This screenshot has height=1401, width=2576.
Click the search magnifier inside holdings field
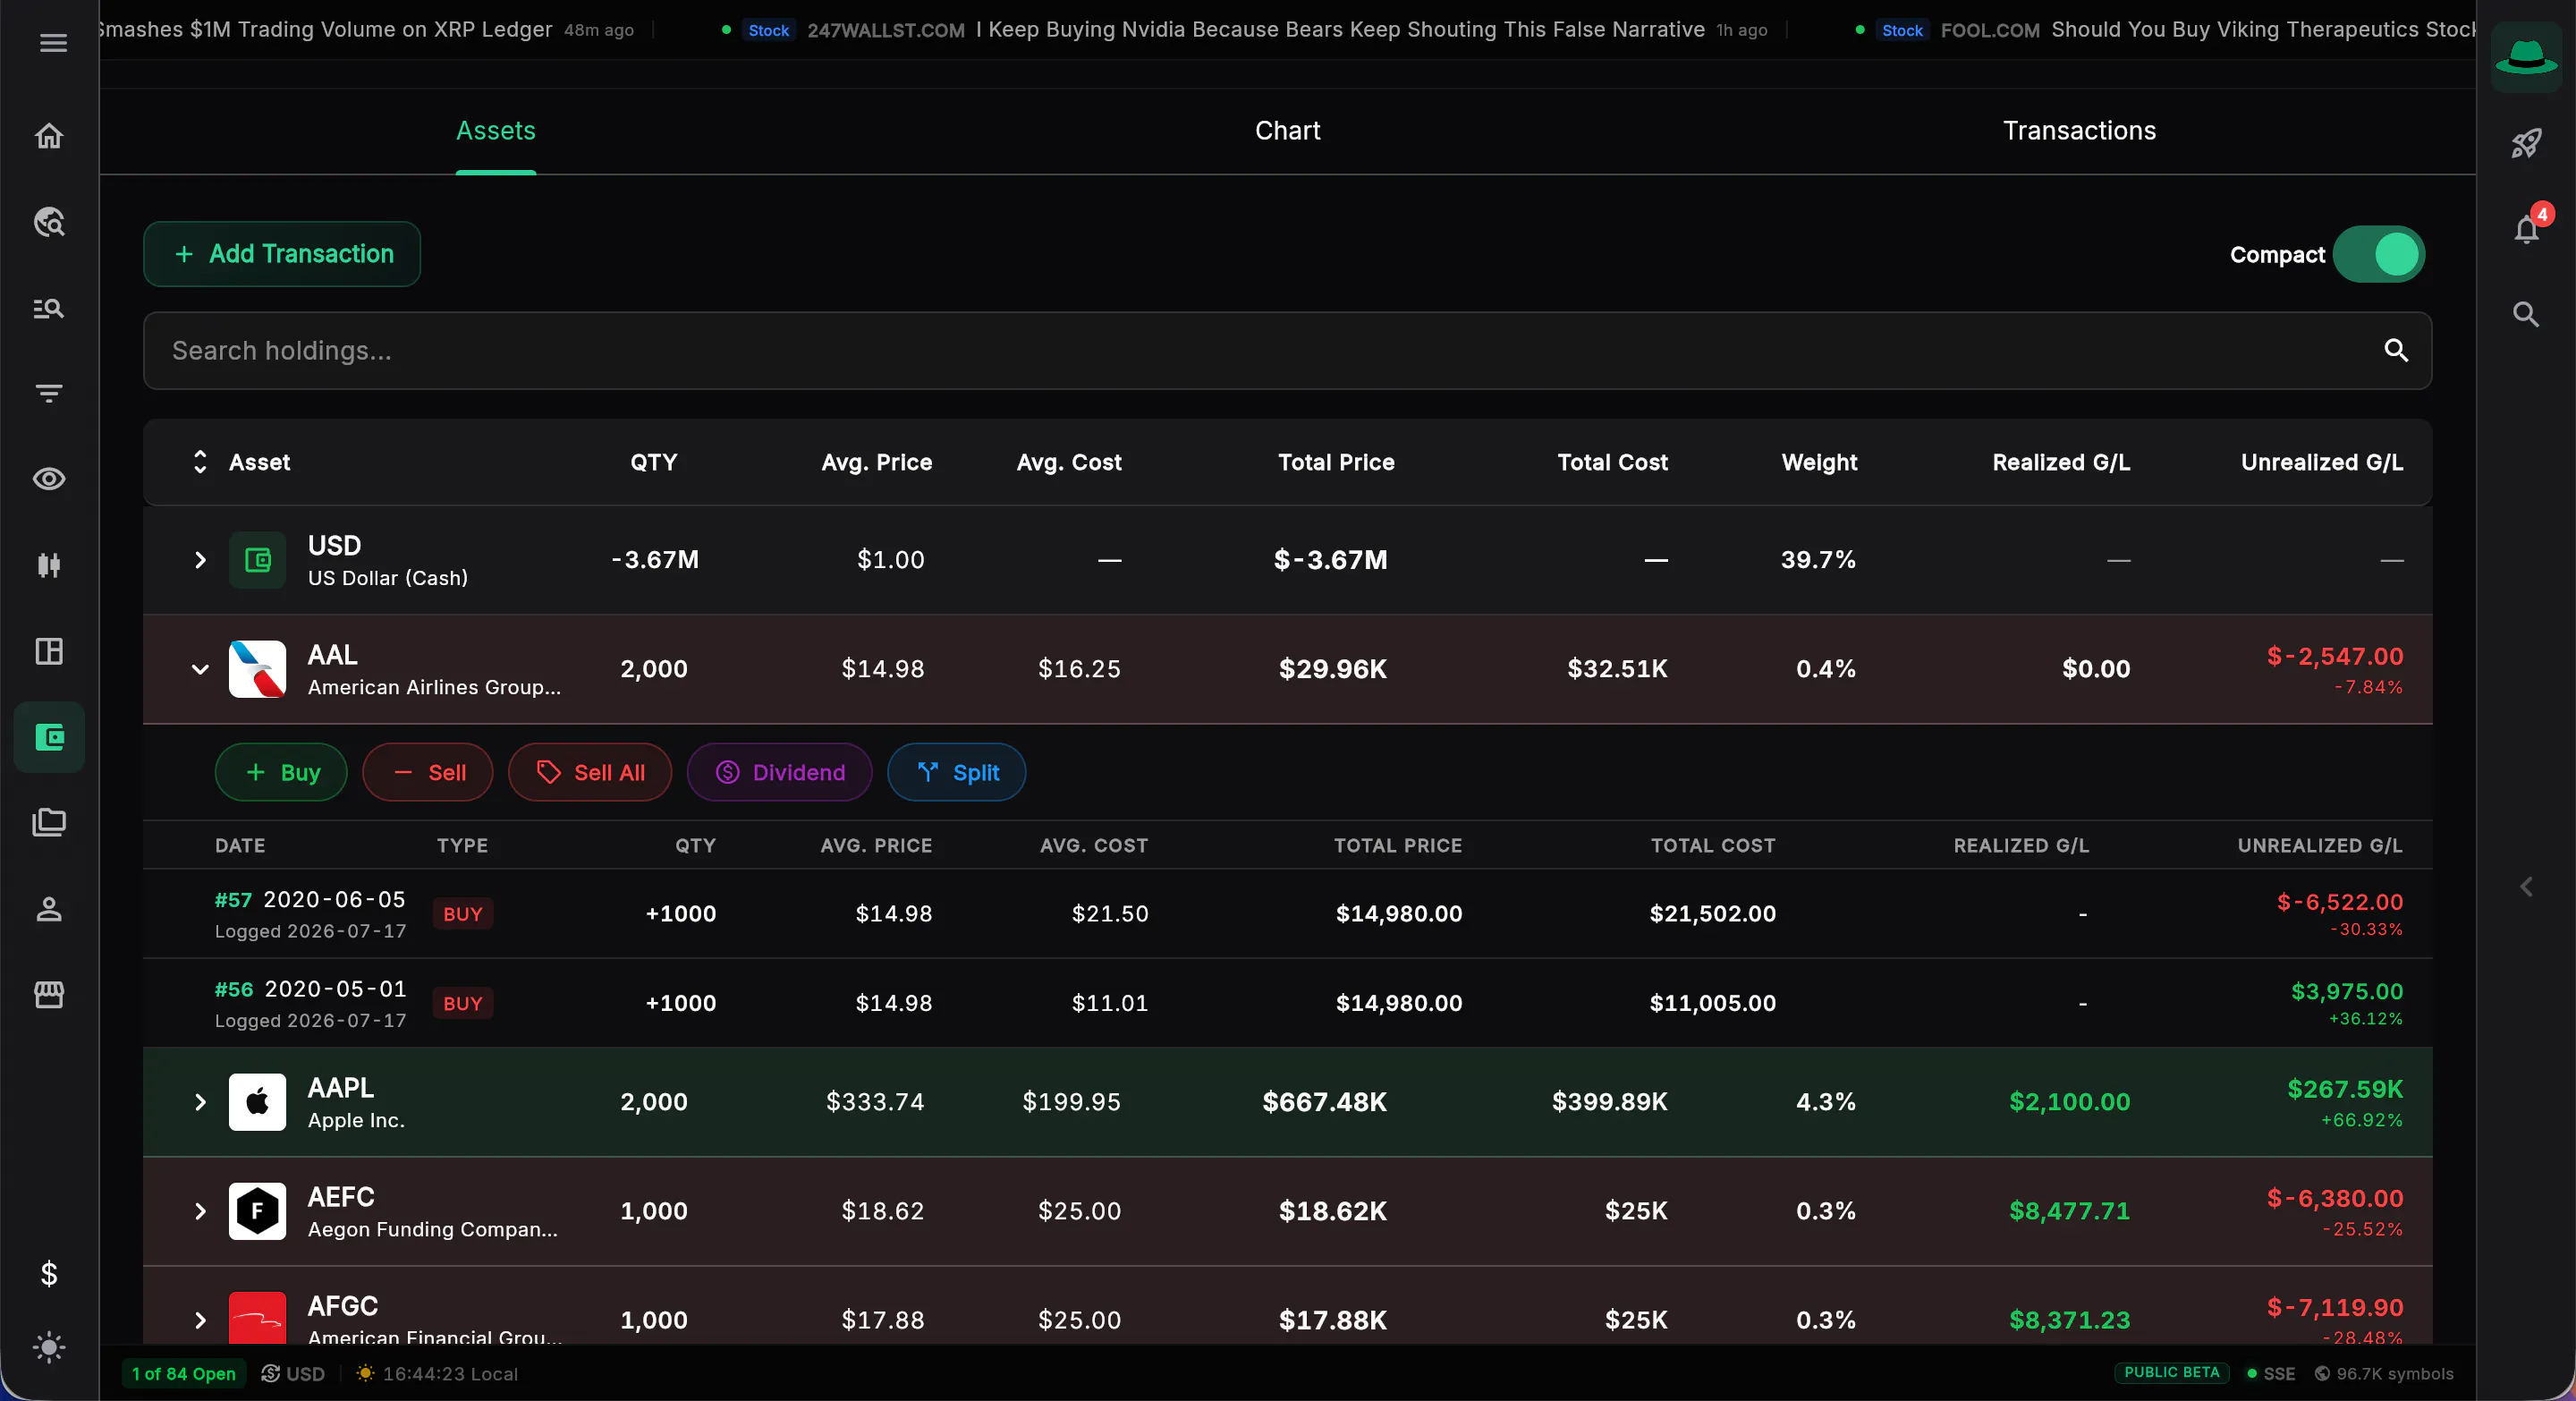(x=2396, y=351)
